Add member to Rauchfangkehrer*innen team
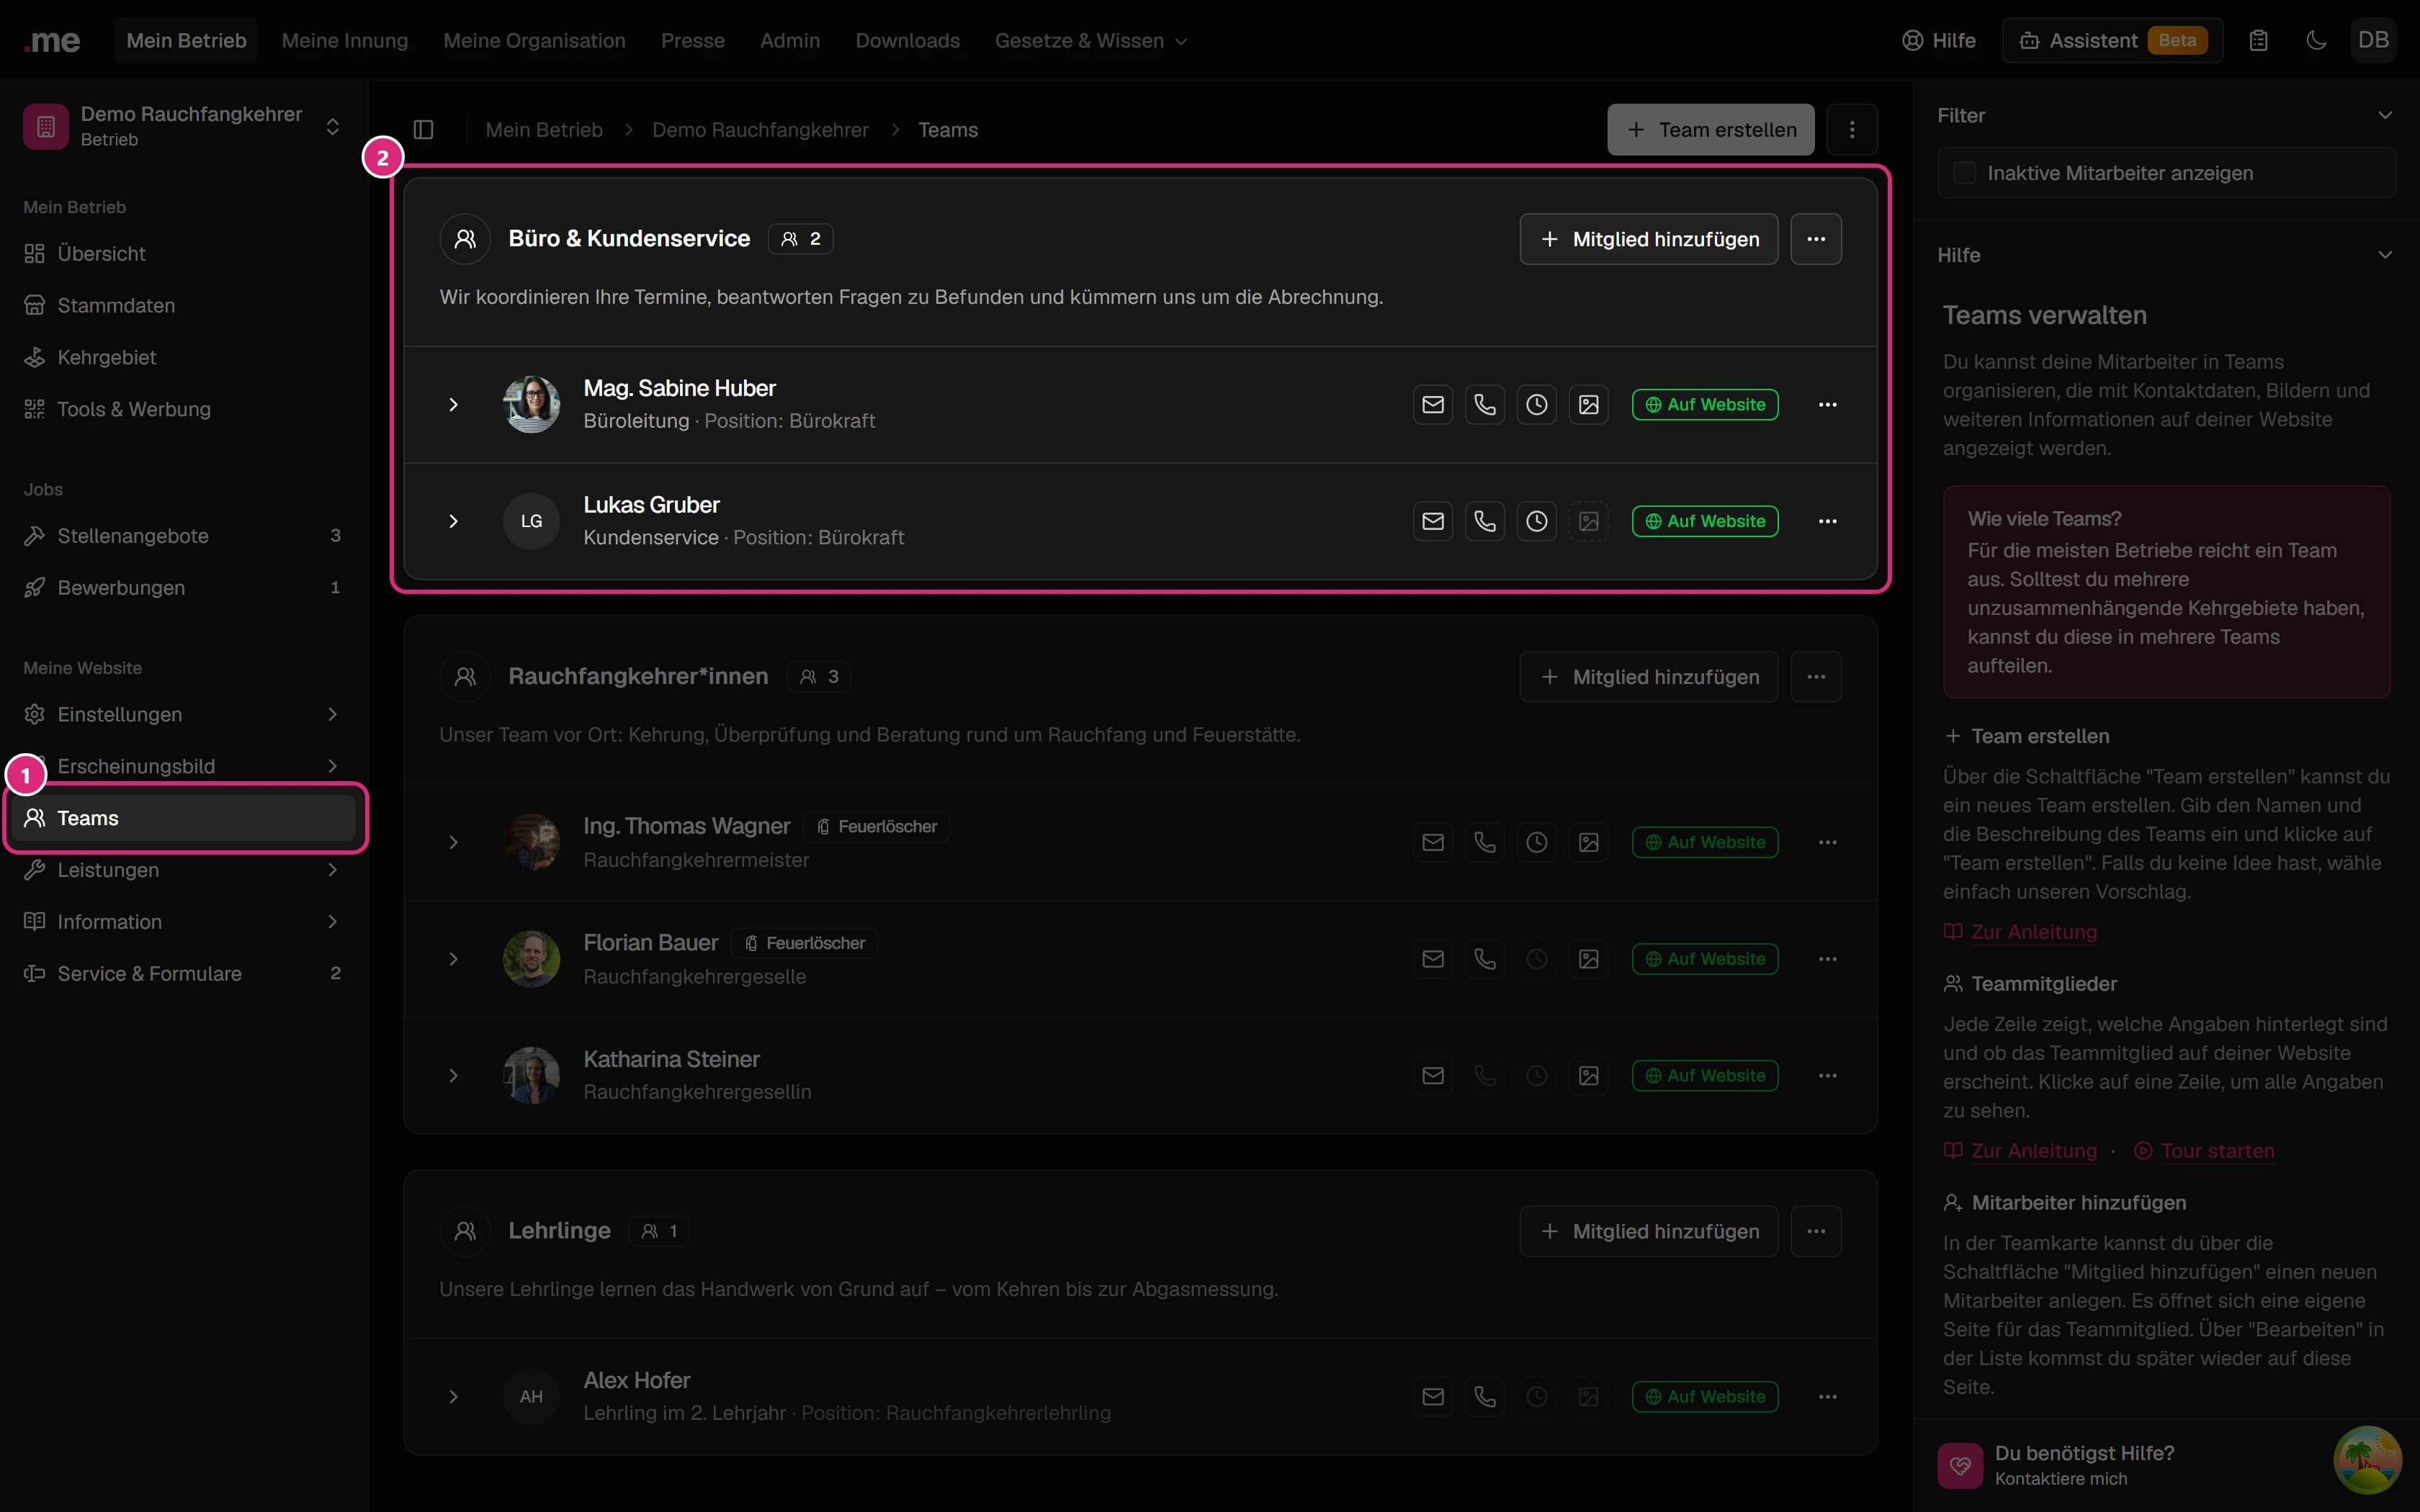The height and width of the screenshot is (1512, 2420). coord(1648,677)
